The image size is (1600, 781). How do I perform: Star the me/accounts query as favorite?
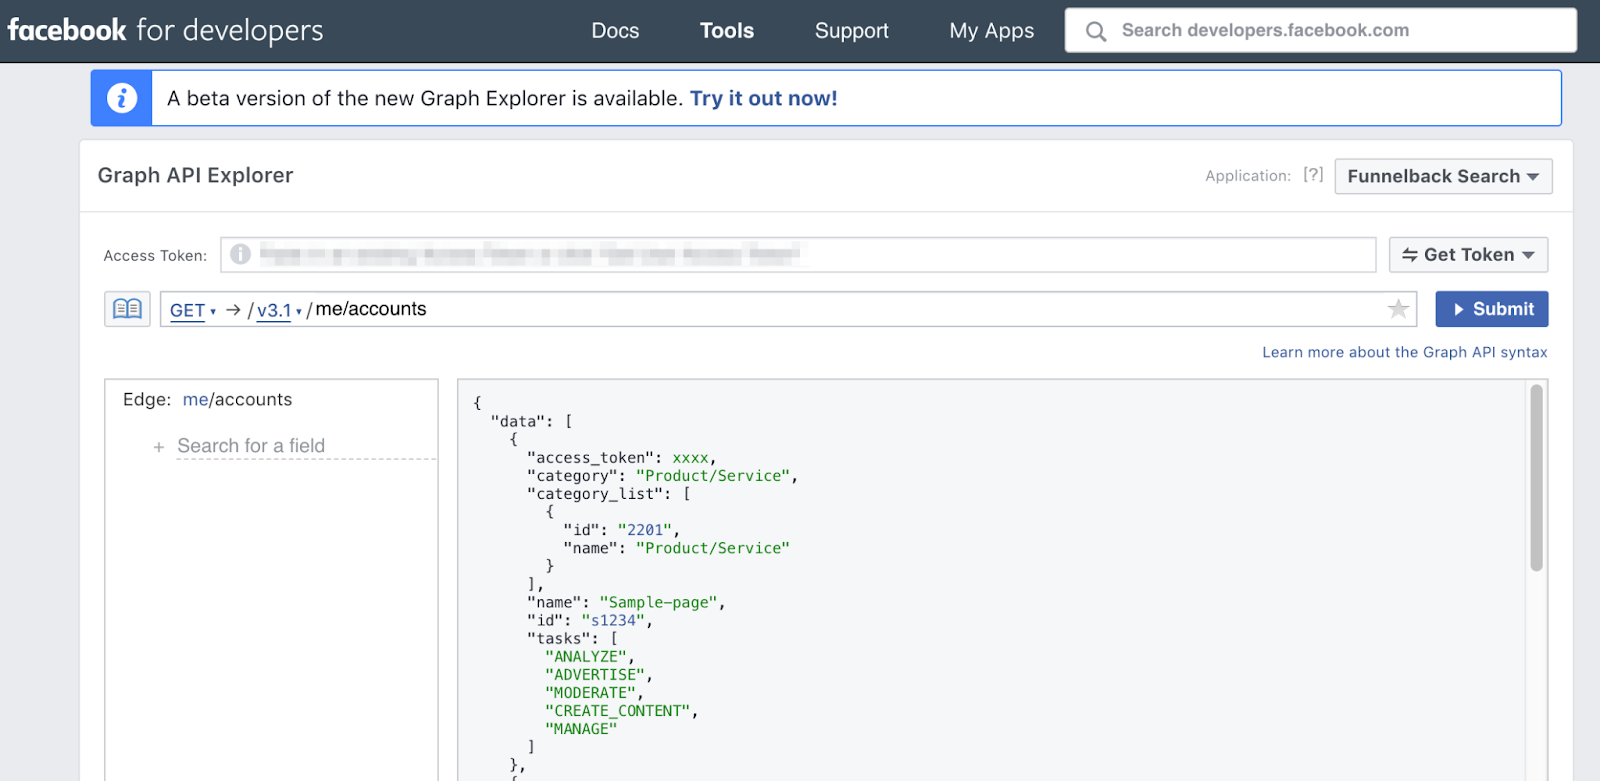pyautogui.click(x=1398, y=309)
